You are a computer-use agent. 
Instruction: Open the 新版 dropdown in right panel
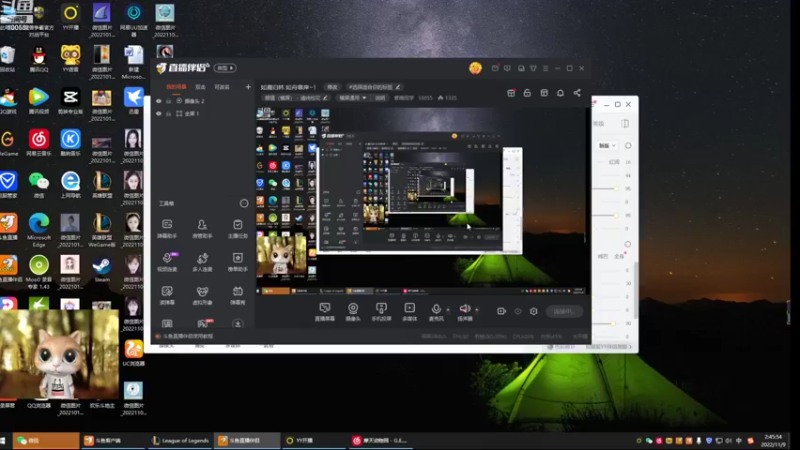[607, 145]
